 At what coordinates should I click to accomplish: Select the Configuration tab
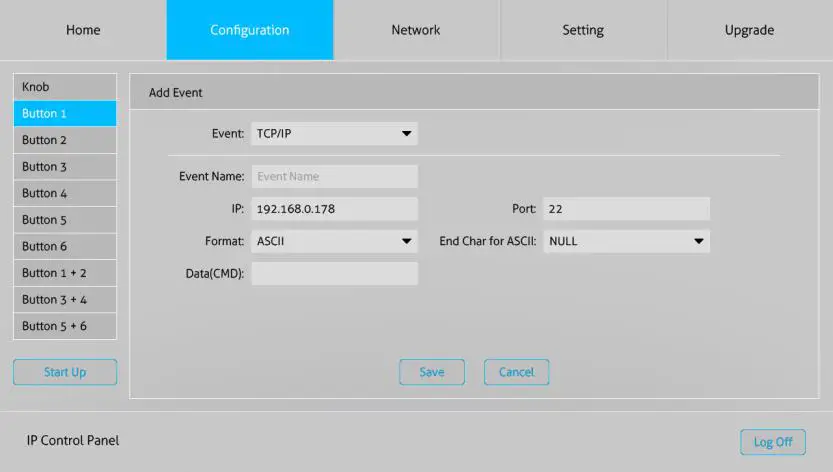[250, 30]
